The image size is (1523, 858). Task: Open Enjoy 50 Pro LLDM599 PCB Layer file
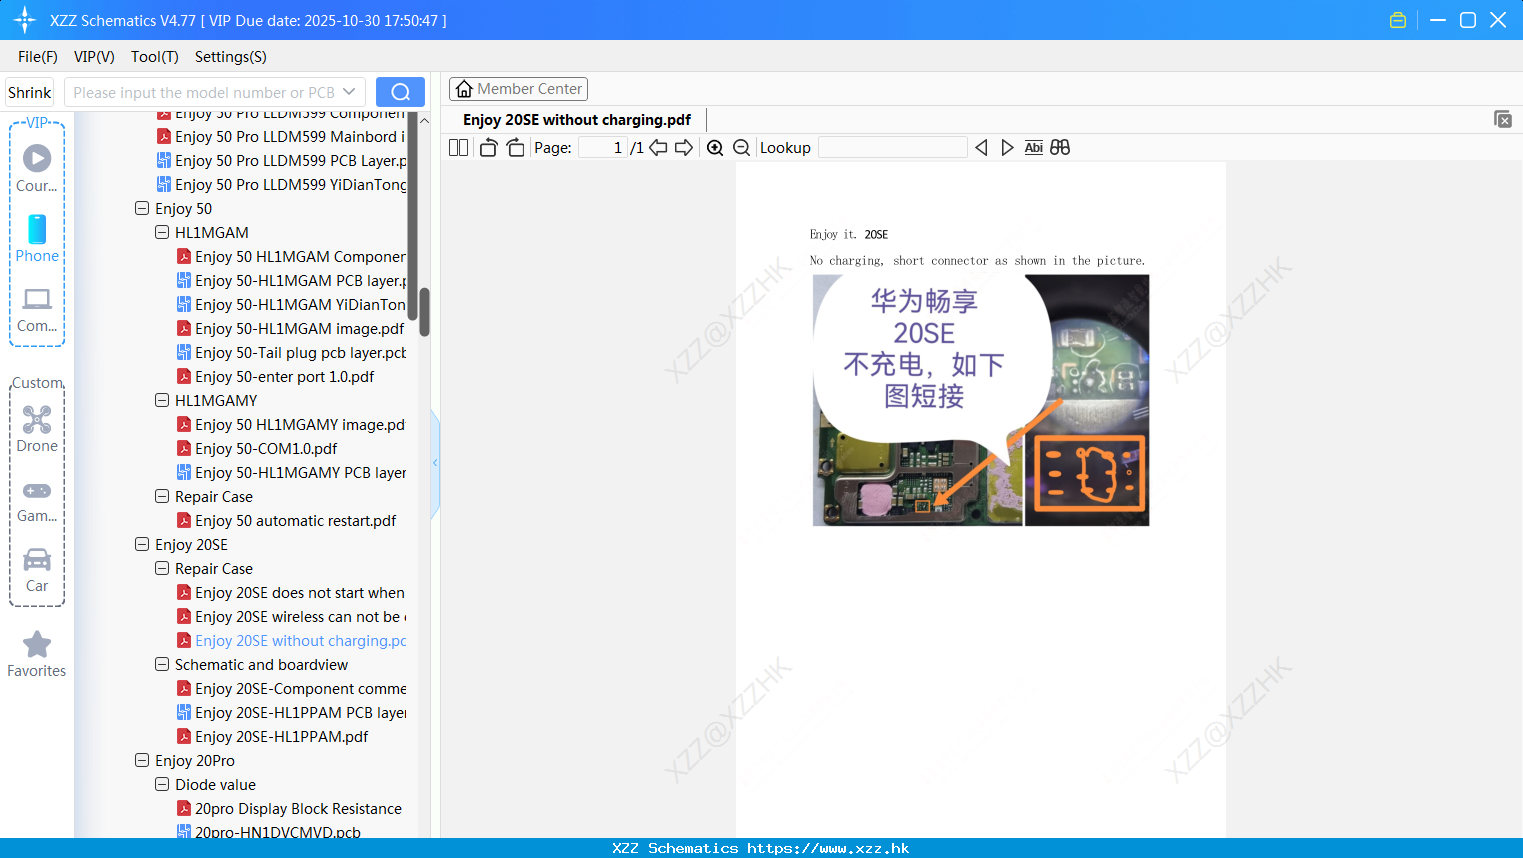[281, 160]
